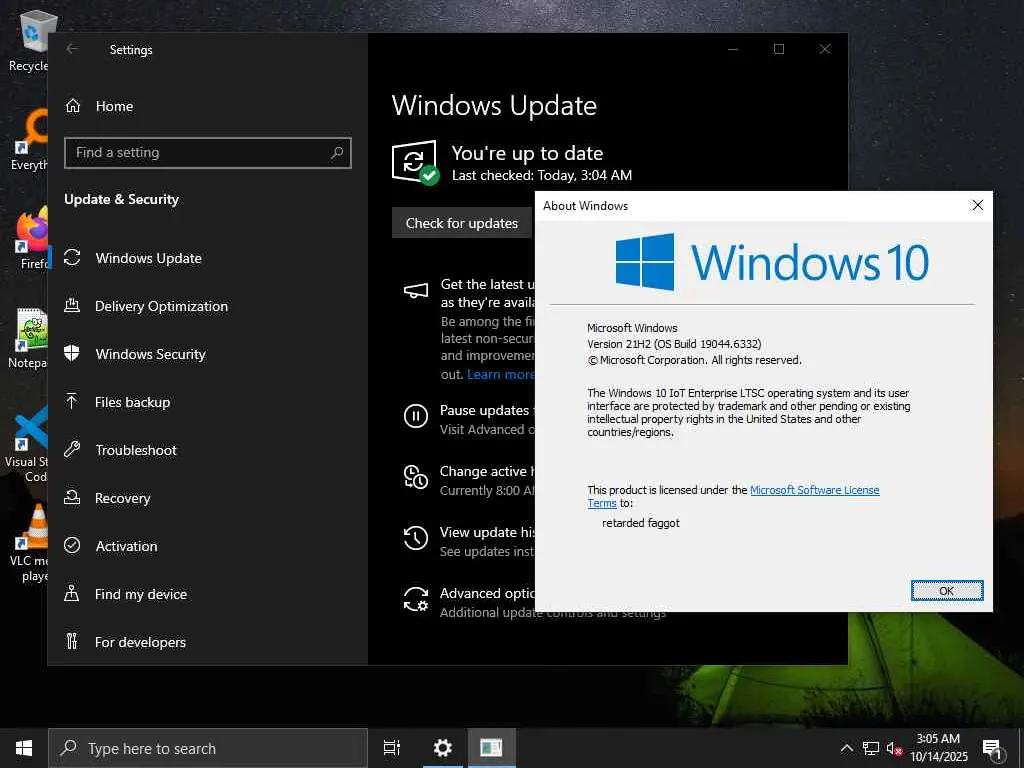Click the Delivery Optimization icon
1024x768 pixels.
pyautogui.click(x=72, y=305)
